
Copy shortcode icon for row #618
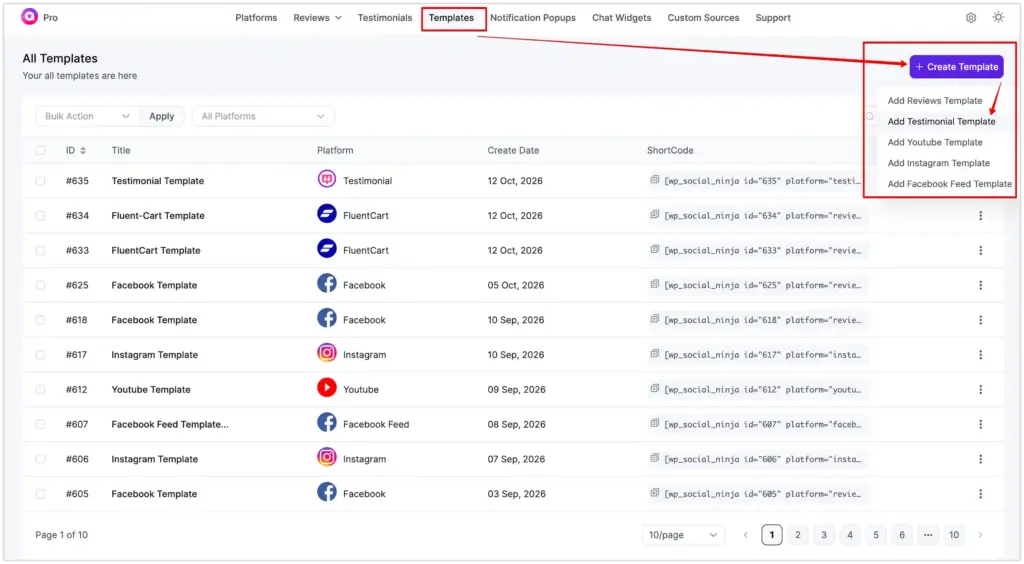[x=654, y=319]
